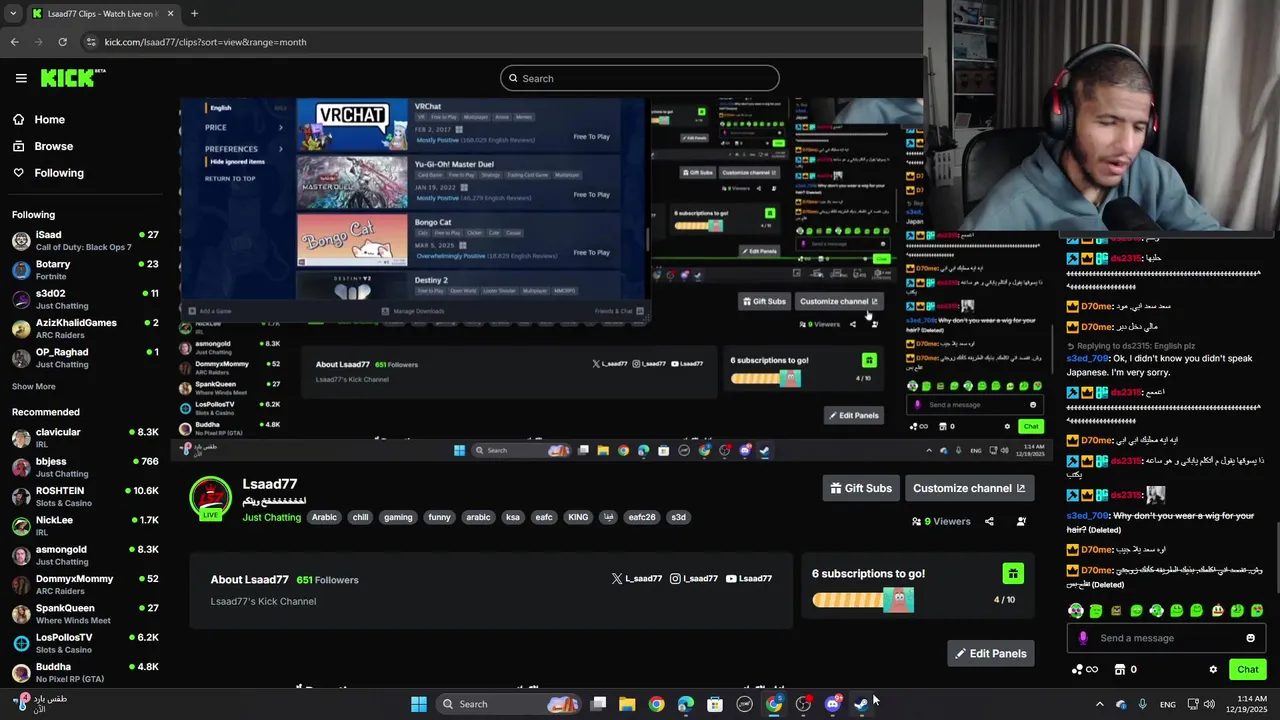Select the KING tag
Viewport: 1280px width, 720px height.
(578, 517)
